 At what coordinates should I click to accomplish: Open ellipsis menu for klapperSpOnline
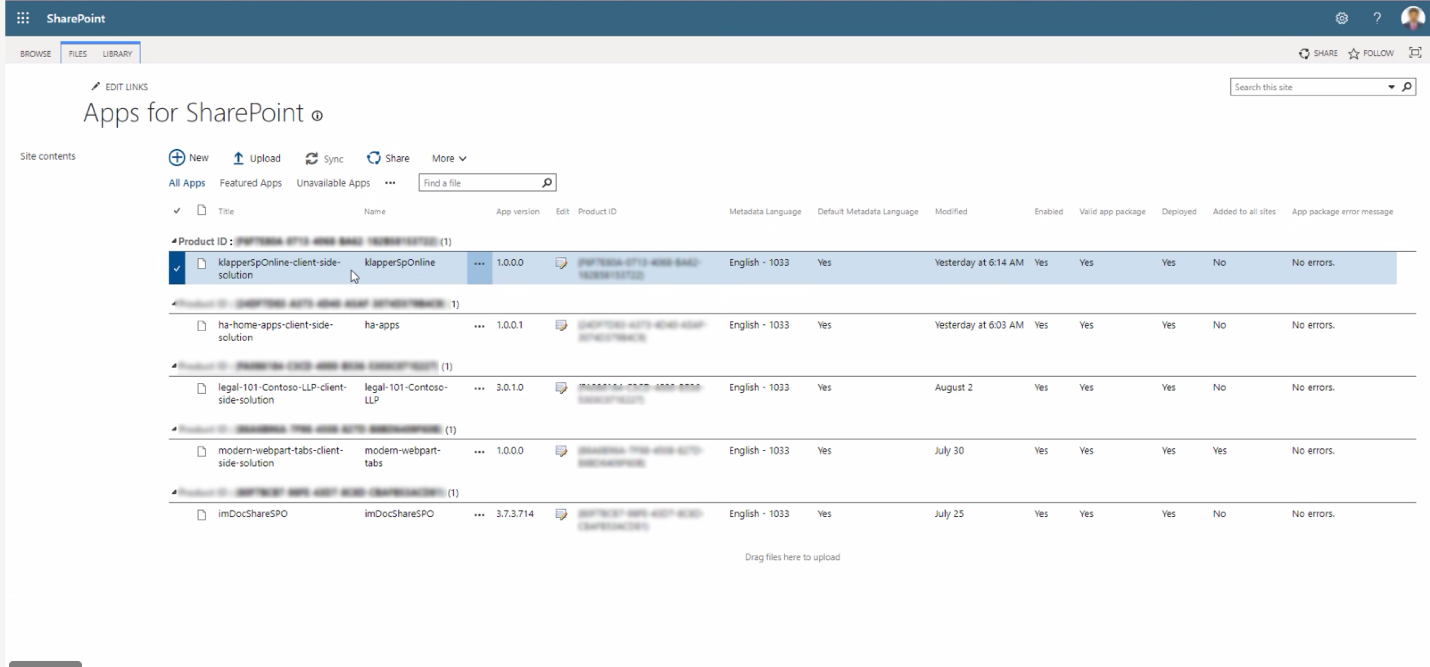tap(479, 263)
